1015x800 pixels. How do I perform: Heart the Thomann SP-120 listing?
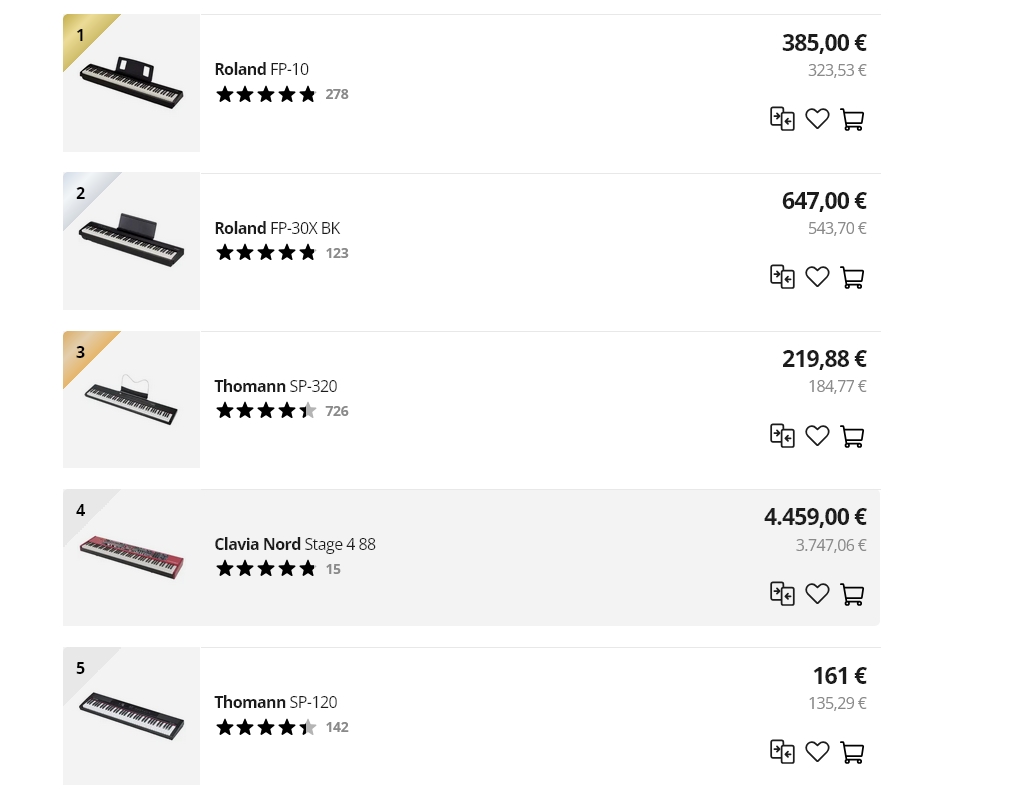pyautogui.click(x=817, y=753)
